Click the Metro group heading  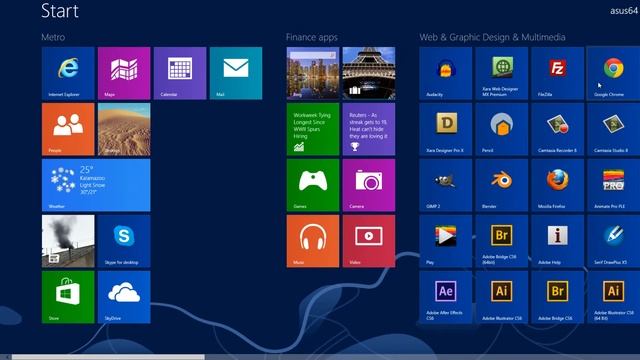pos(53,37)
